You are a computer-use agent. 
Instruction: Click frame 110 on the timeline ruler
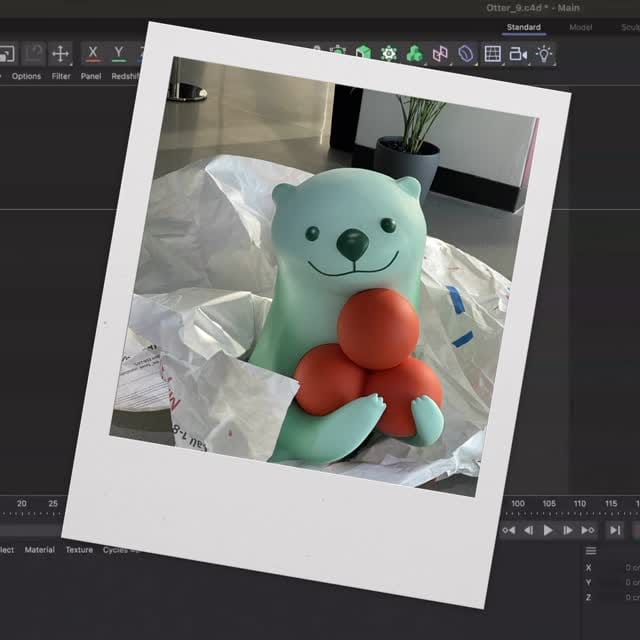tap(580, 504)
